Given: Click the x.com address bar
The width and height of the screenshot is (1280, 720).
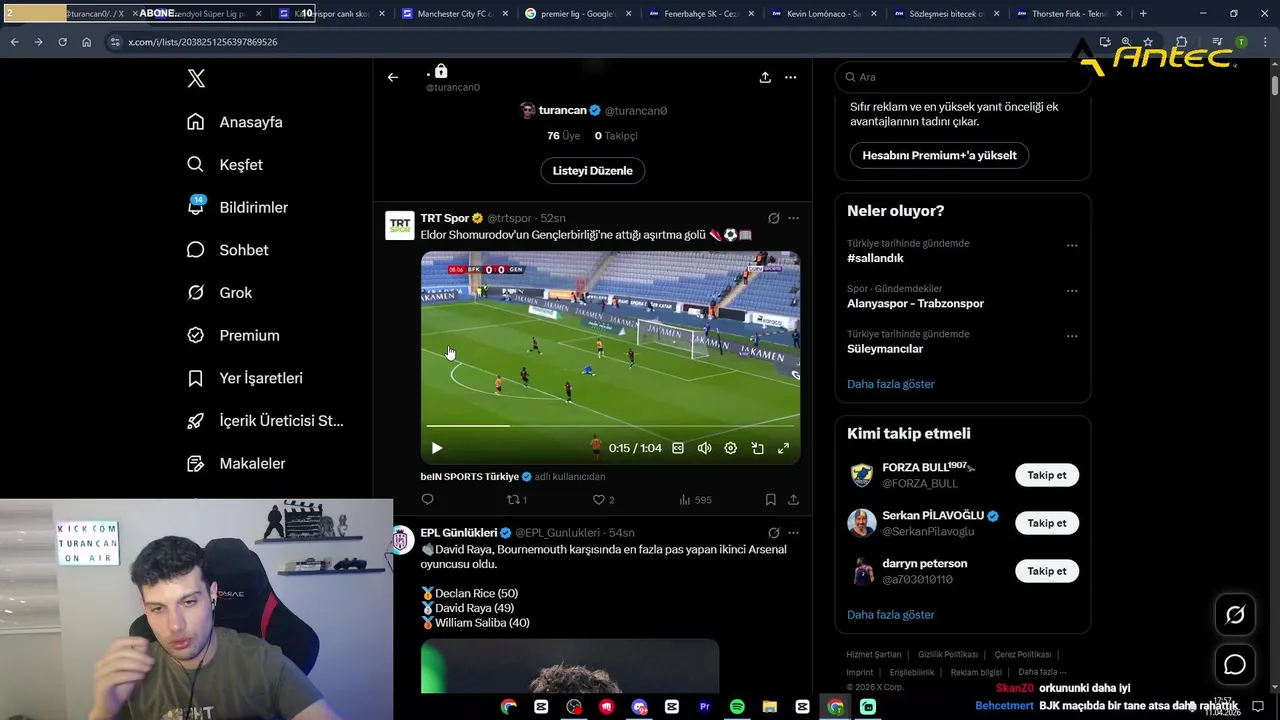Looking at the screenshot, I should 600,42.
